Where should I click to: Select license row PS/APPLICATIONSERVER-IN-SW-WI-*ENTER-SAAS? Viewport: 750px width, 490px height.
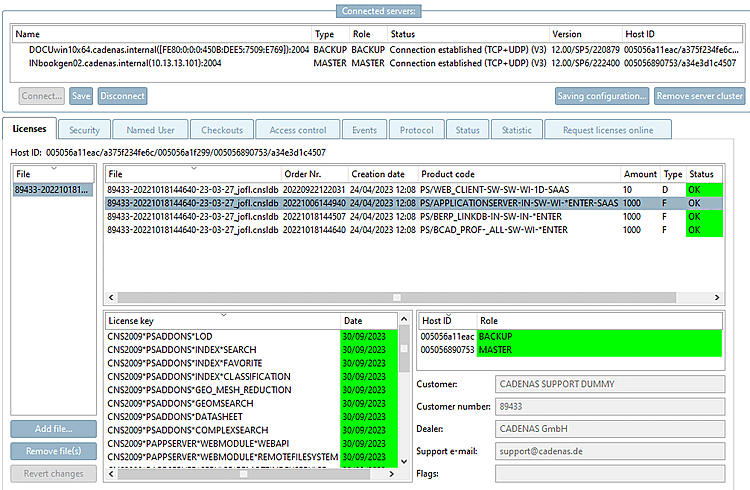[414, 203]
